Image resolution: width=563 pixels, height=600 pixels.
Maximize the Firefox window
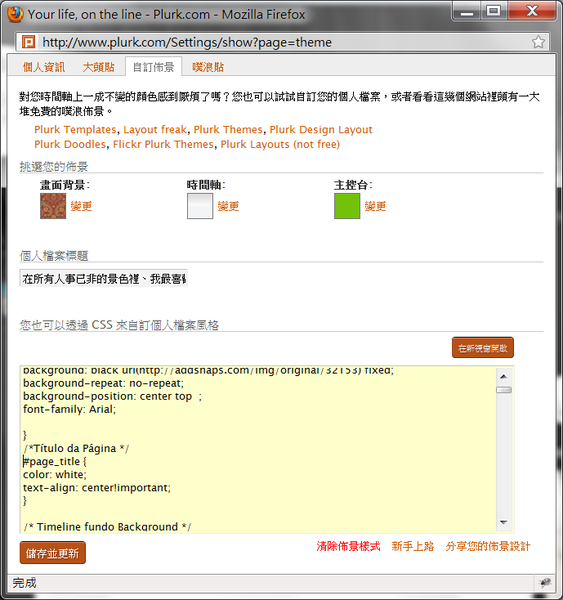point(493,11)
